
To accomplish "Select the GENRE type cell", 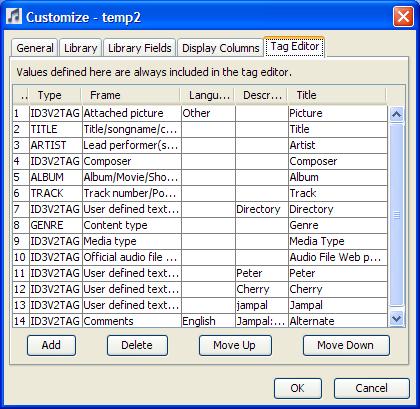I will tap(56, 225).
